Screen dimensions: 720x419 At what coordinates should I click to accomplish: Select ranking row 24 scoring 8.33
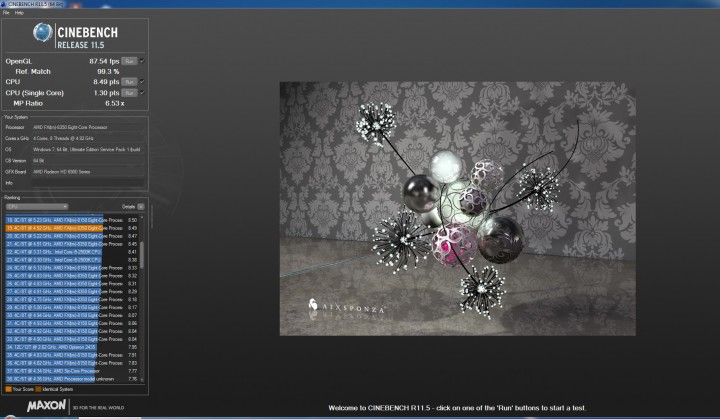[x=72, y=268]
